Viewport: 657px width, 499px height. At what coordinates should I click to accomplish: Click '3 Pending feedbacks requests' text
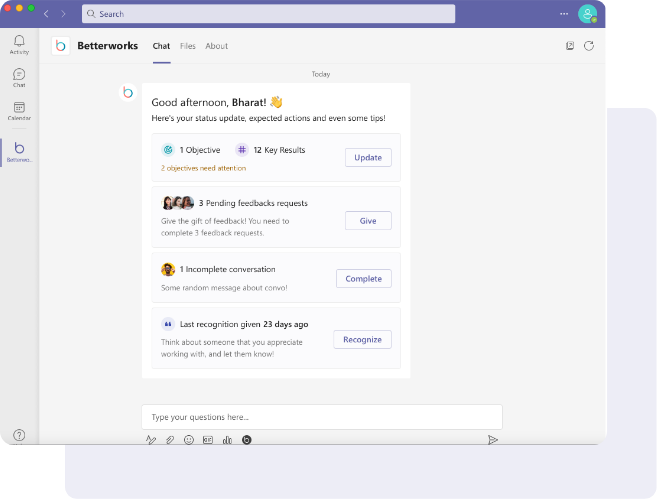point(253,203)
